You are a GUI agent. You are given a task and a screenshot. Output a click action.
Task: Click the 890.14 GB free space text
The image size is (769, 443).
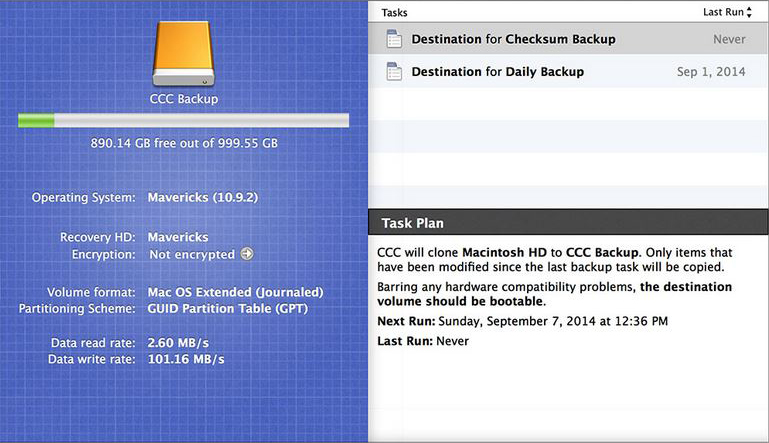point(184,143)
